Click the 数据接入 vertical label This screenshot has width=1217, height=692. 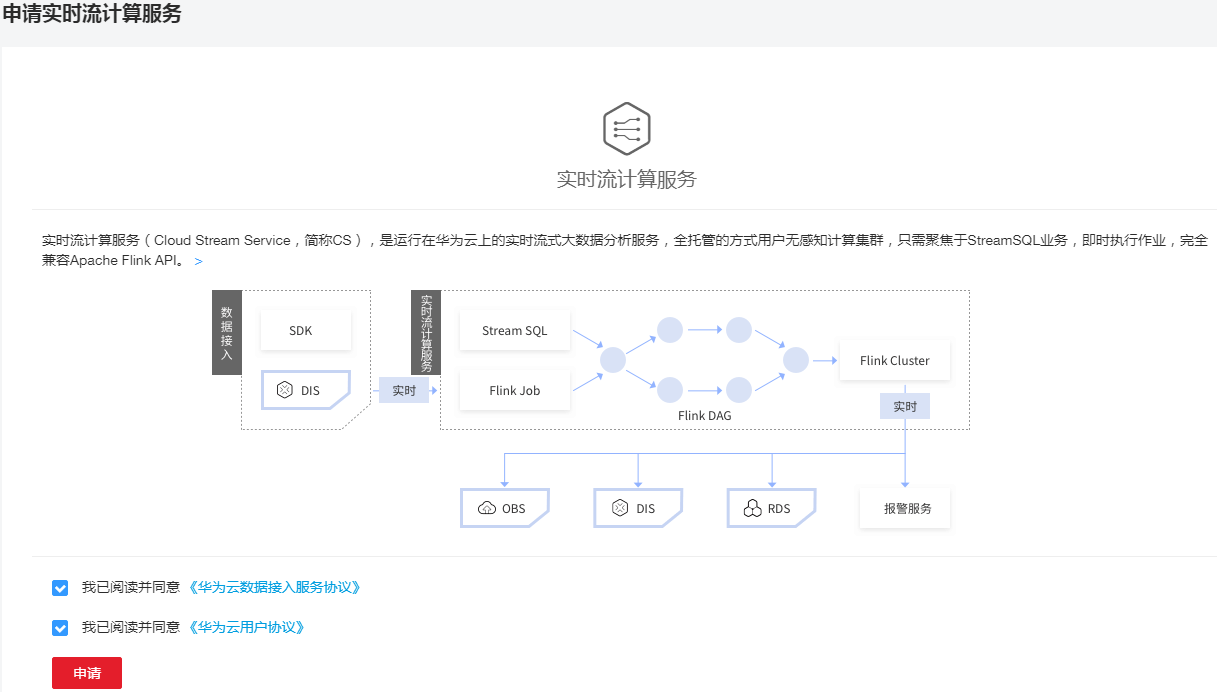[227, 332]
